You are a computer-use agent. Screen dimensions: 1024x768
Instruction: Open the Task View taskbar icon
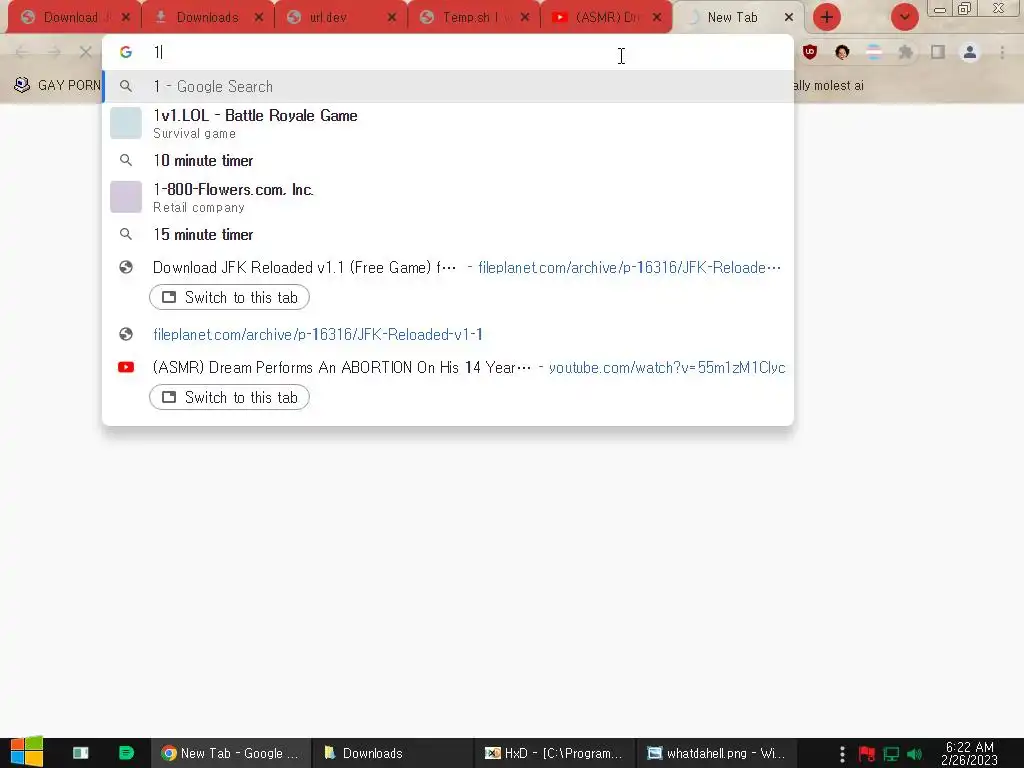click(x=80, y=753)
